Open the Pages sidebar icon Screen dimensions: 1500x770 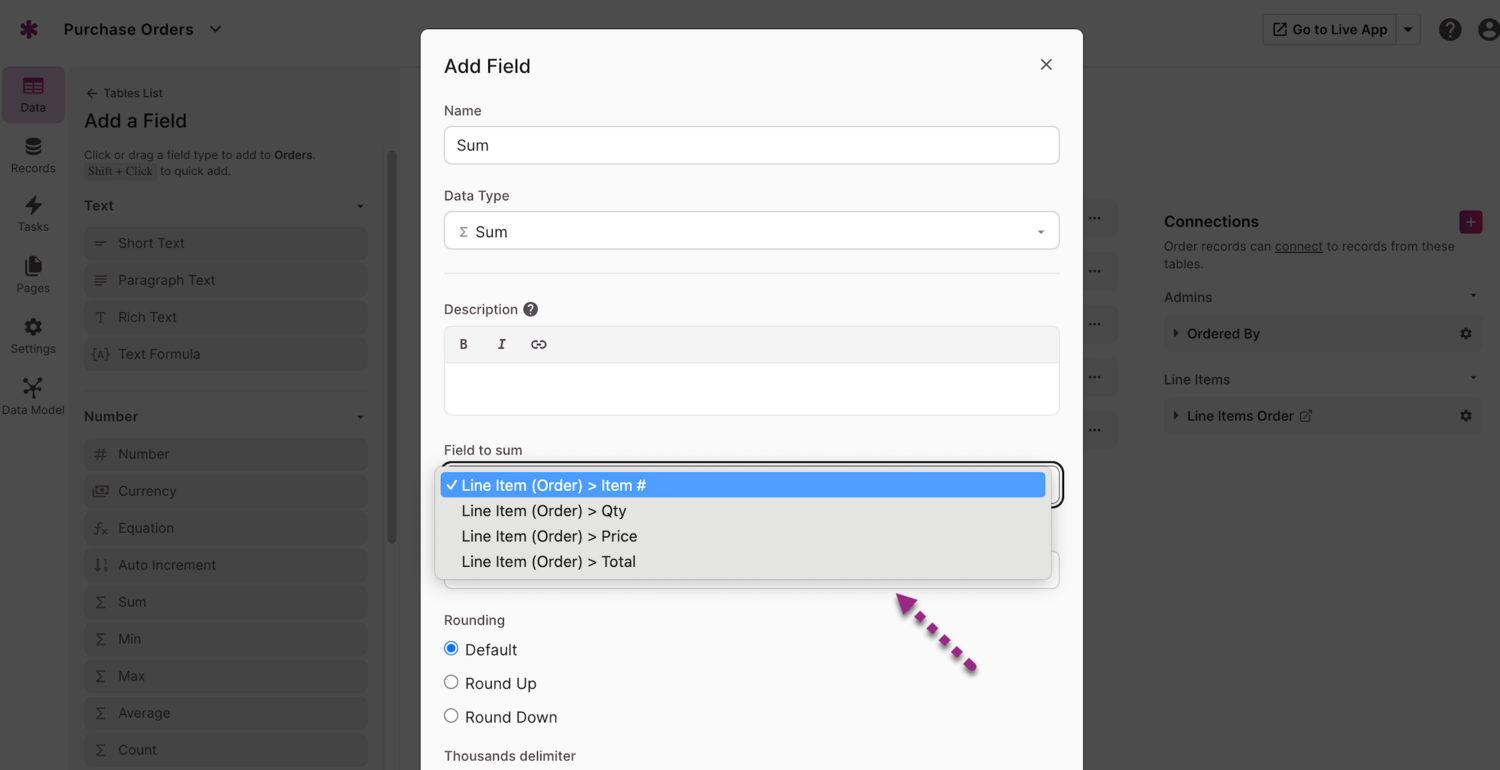point(33,273)
